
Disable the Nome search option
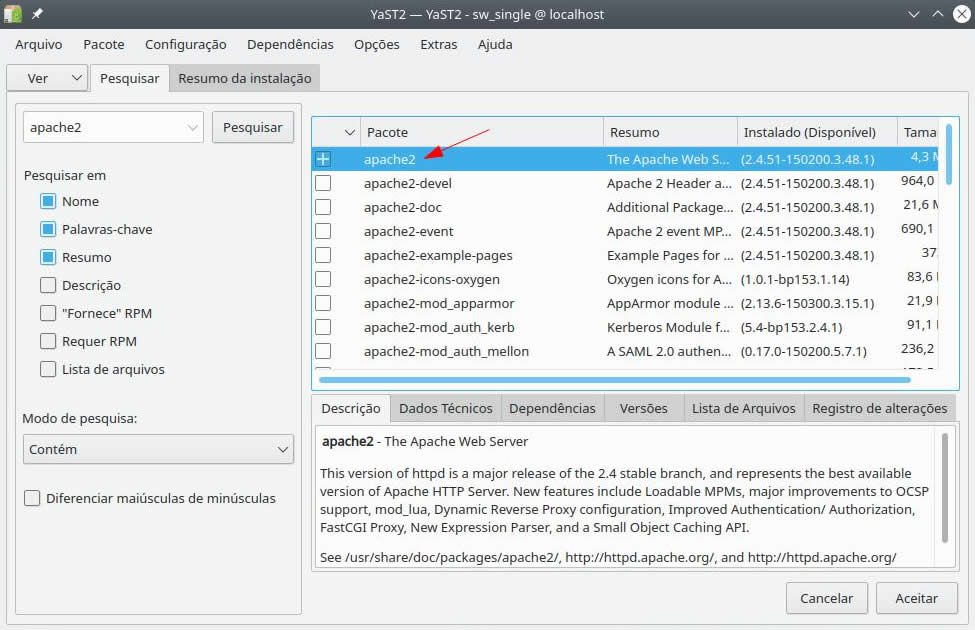pos(48,201)
